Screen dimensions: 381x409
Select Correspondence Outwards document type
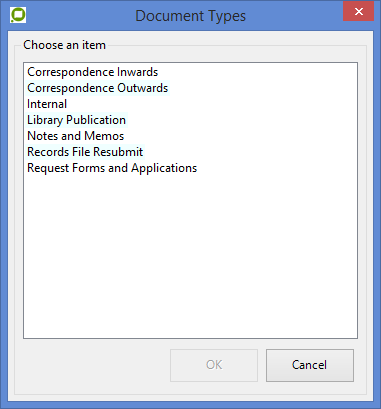[x=98, y=88]
